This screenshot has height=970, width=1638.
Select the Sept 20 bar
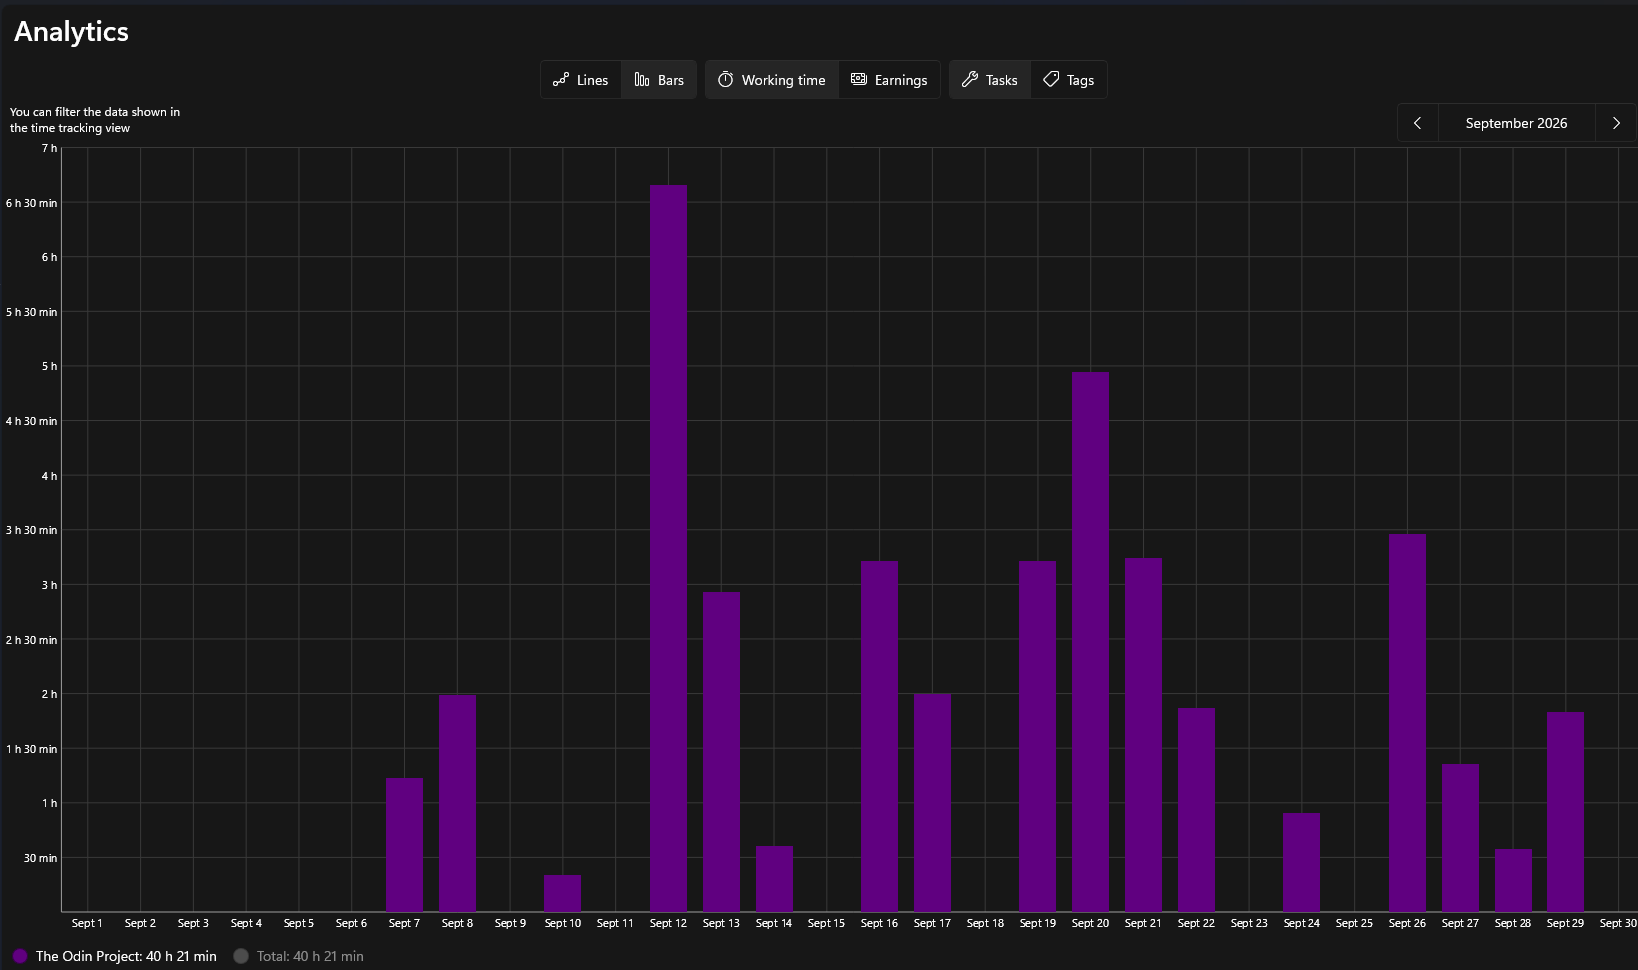pos(1090,642)
